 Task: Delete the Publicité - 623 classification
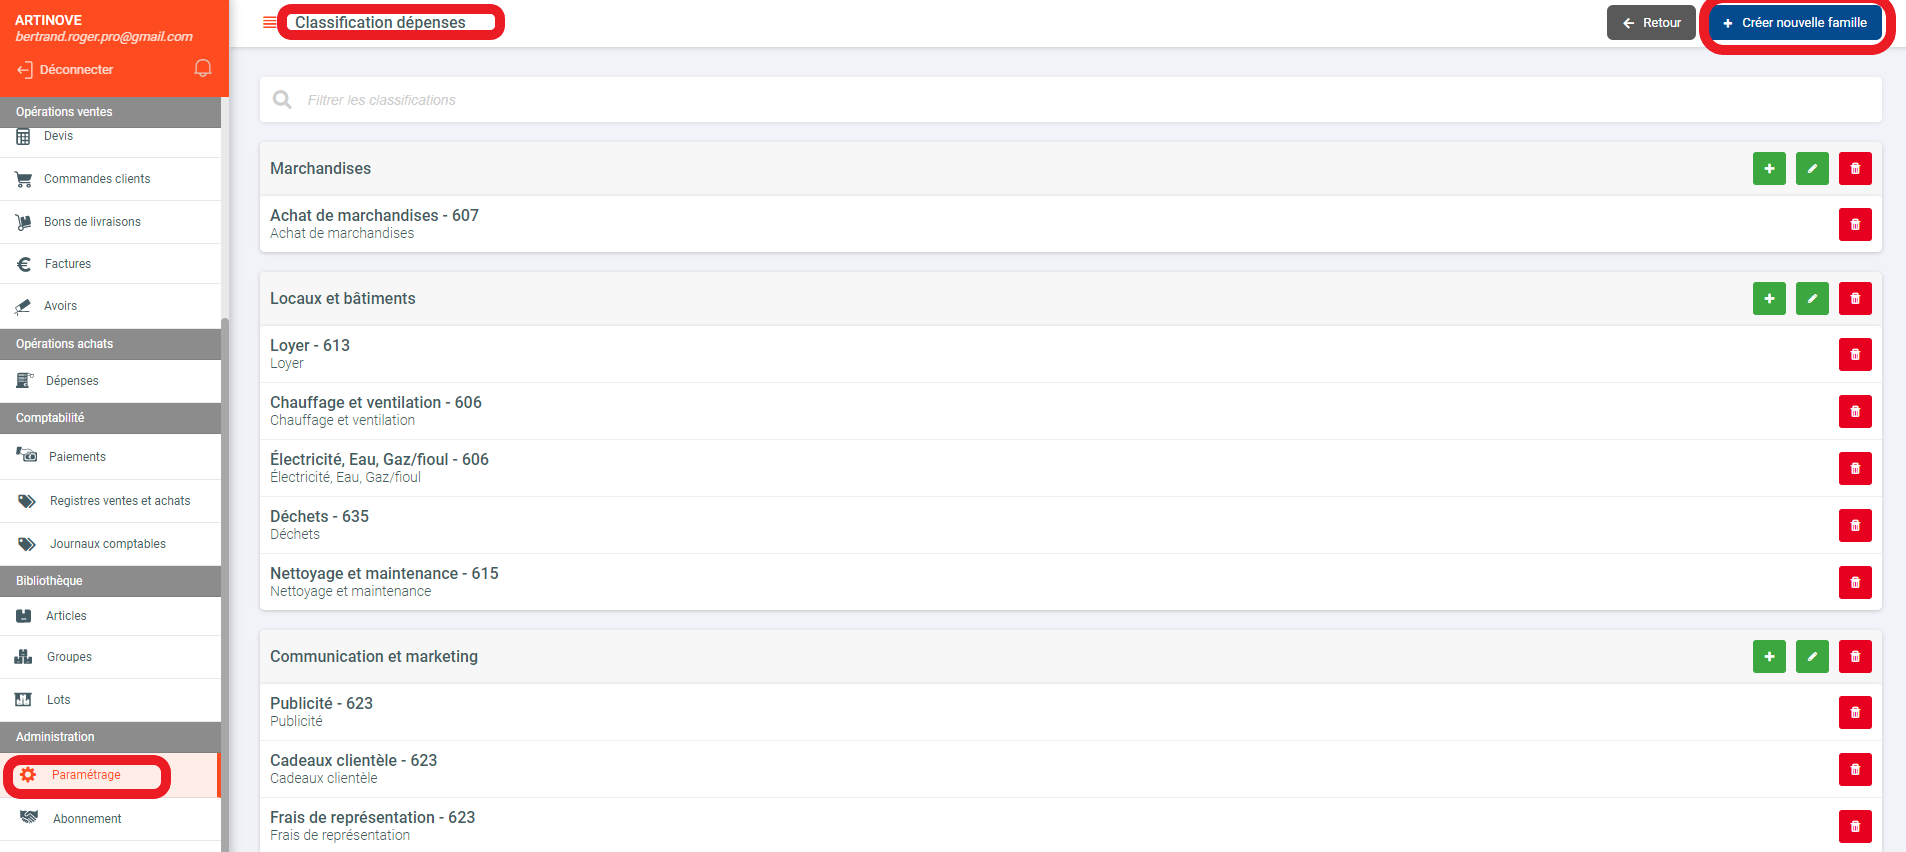1855,713
